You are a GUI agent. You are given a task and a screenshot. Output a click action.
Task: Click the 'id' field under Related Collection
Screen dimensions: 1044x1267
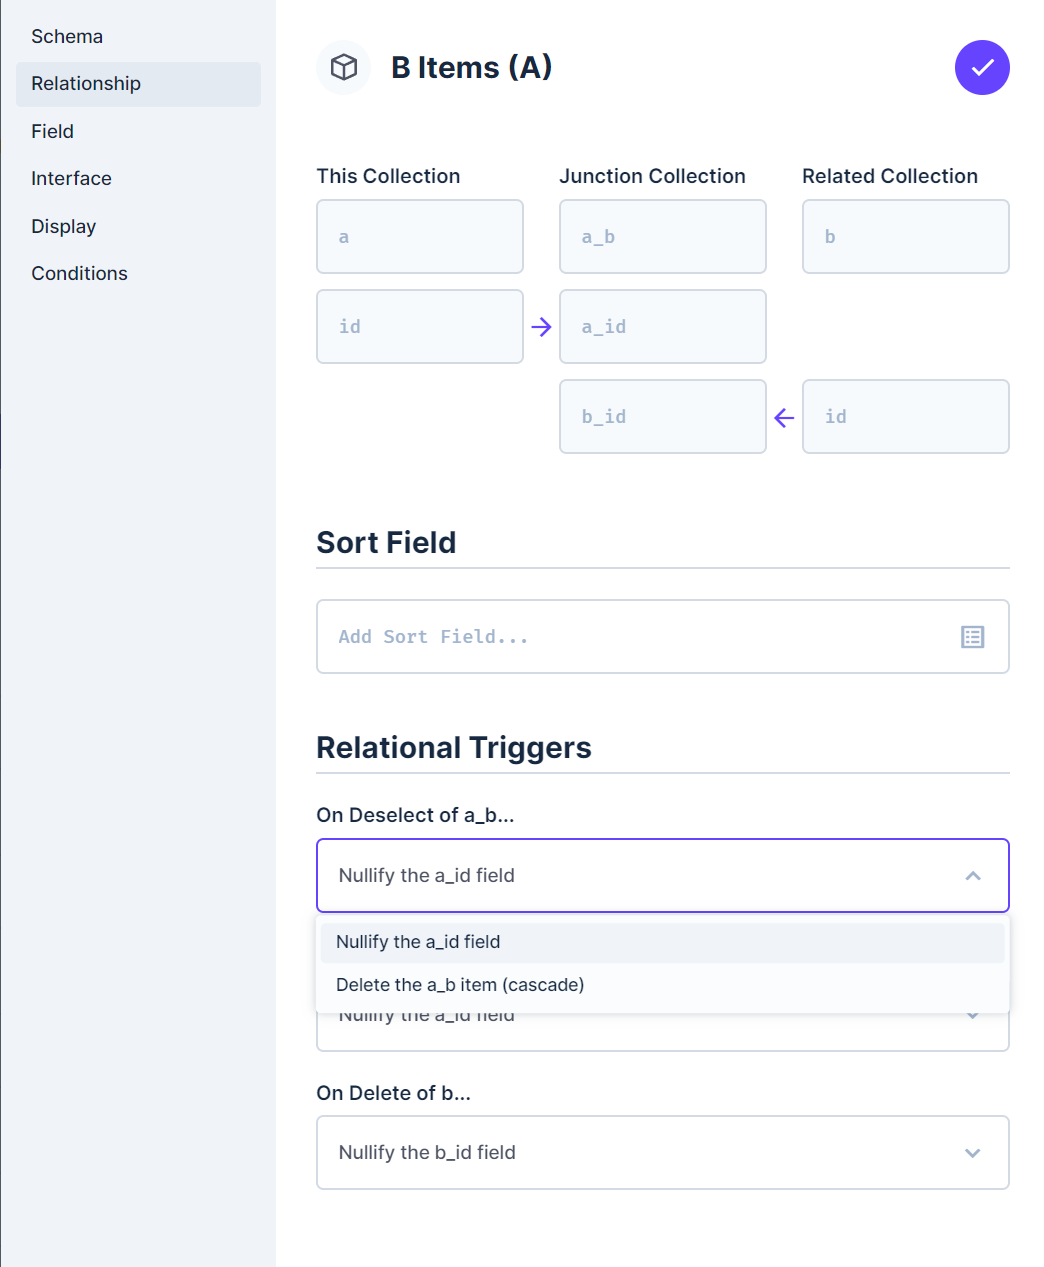(906, 417)
